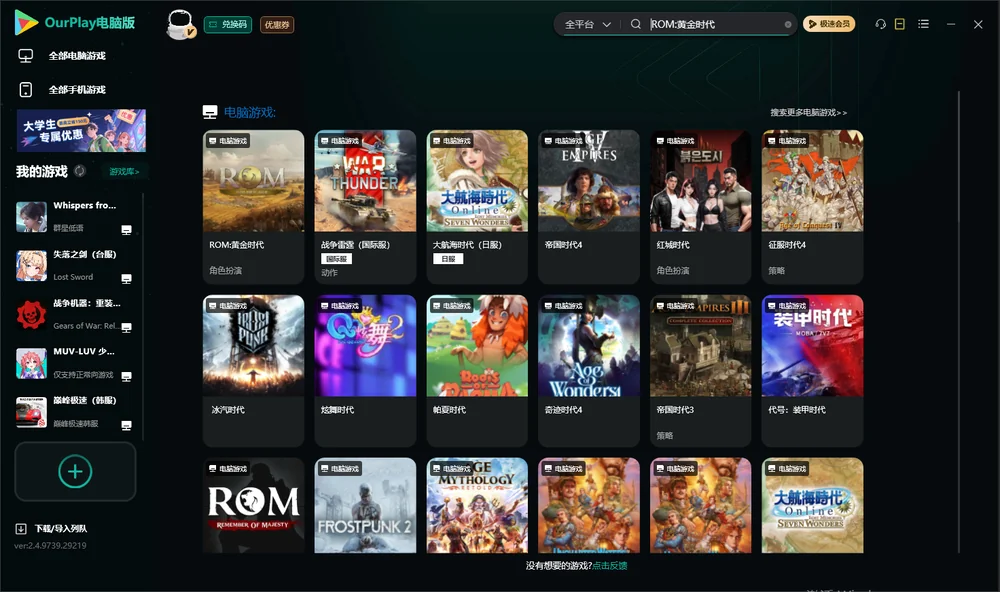Click the yellow mini-window icon in title bar
1000x592 pixels.
(900, 24)
